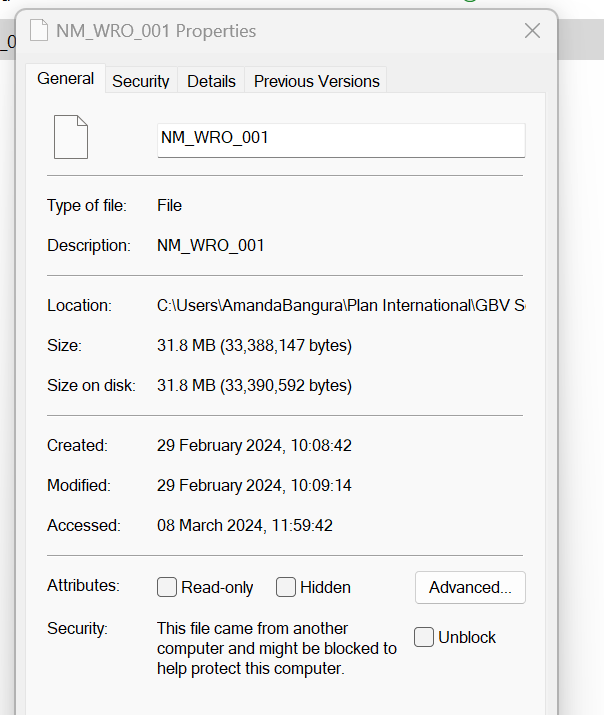Check the Unblock security checkbox
604x715 pixels.
424,637
